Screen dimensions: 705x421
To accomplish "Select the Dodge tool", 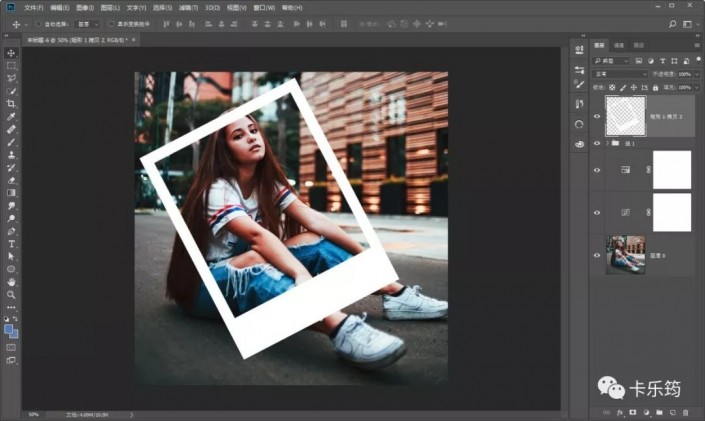I will coord(11,219).
